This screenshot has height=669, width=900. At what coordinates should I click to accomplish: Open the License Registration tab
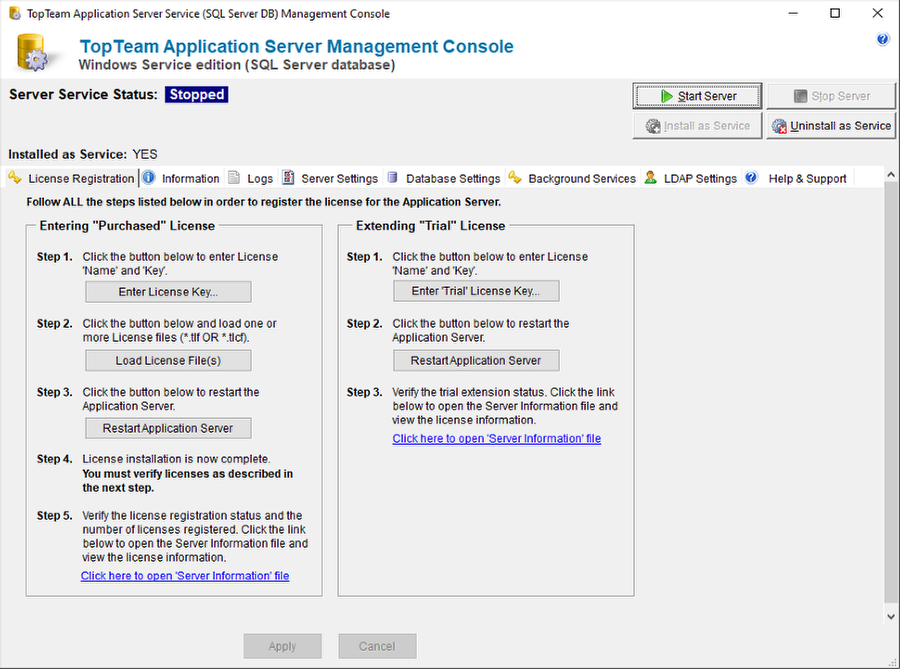click(x=72, y=178)
